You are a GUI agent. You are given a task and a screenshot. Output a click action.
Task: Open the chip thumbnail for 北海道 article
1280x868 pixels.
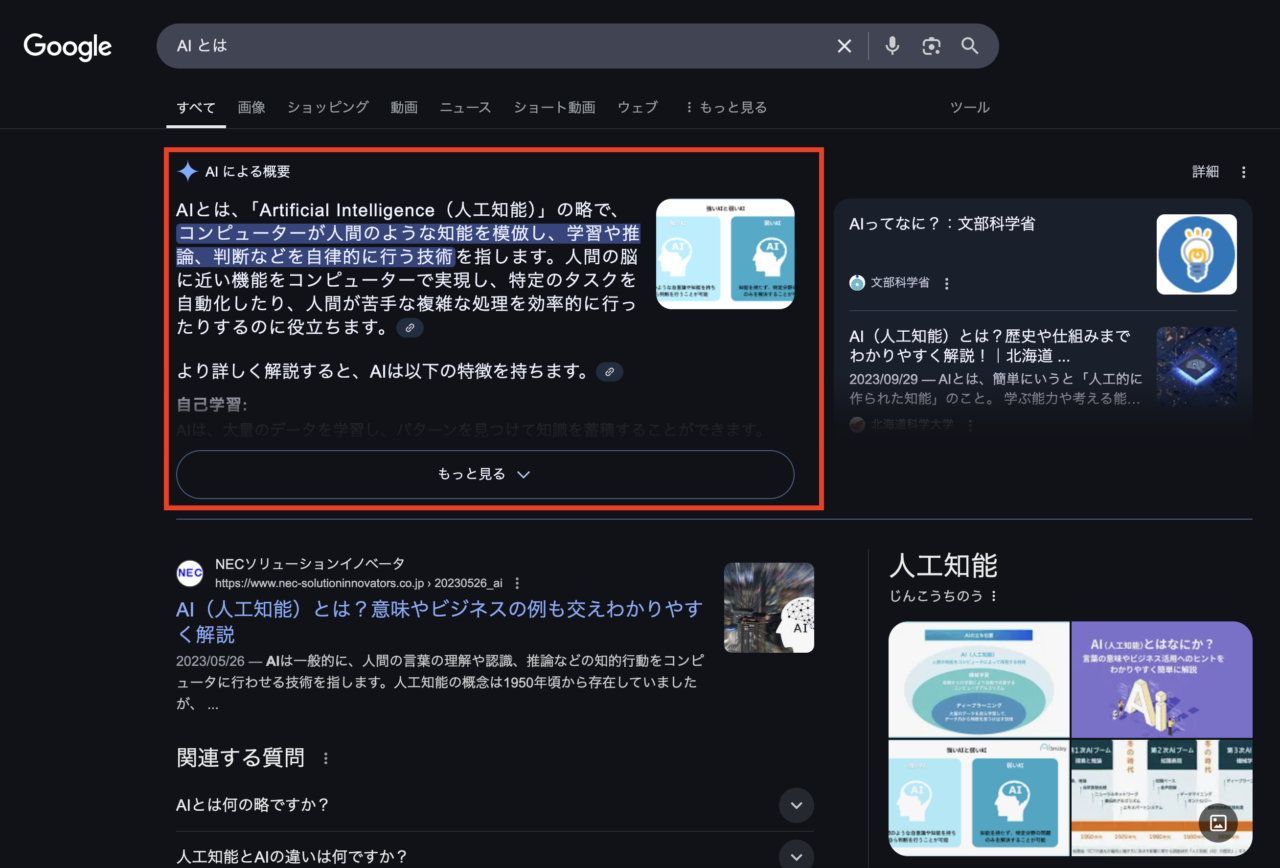[1196, 366]
